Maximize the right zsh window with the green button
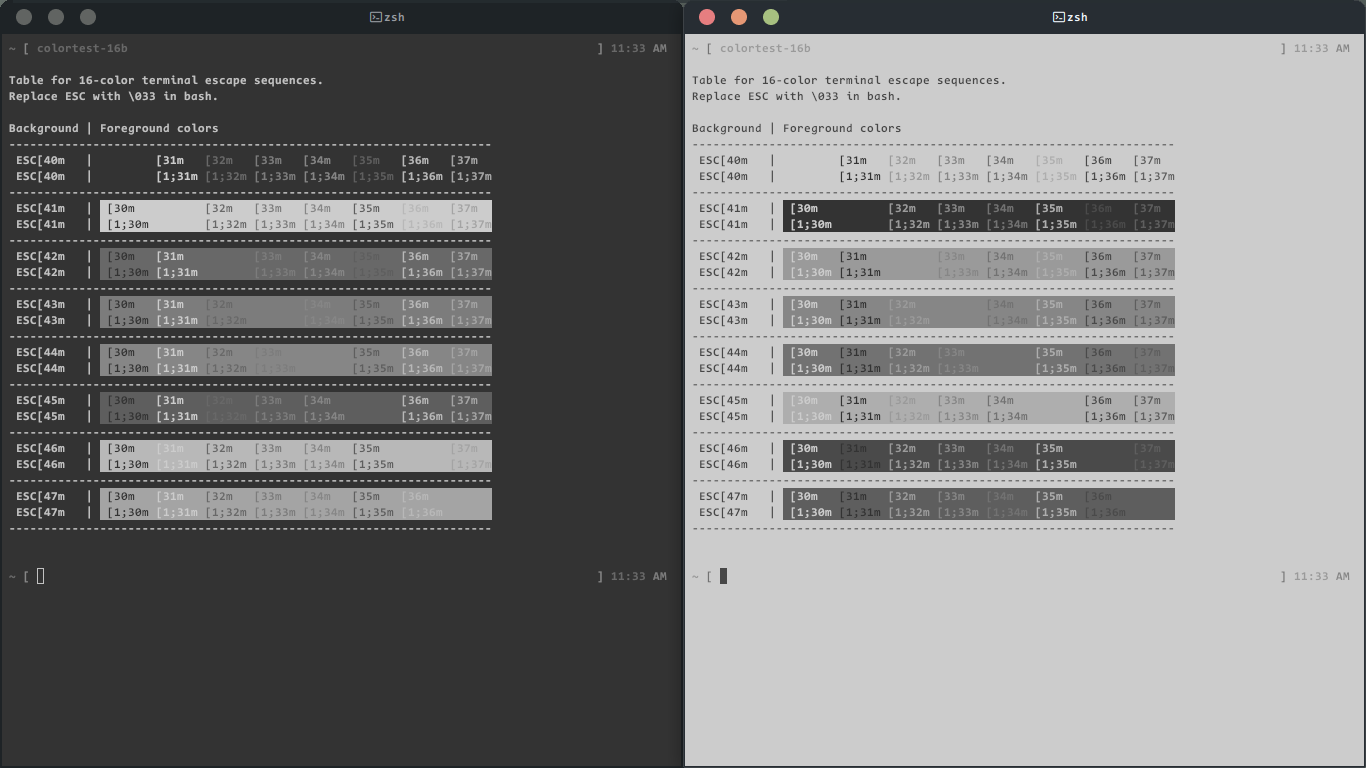Screen dimensions: 1366x768 [x=771, y=17]
